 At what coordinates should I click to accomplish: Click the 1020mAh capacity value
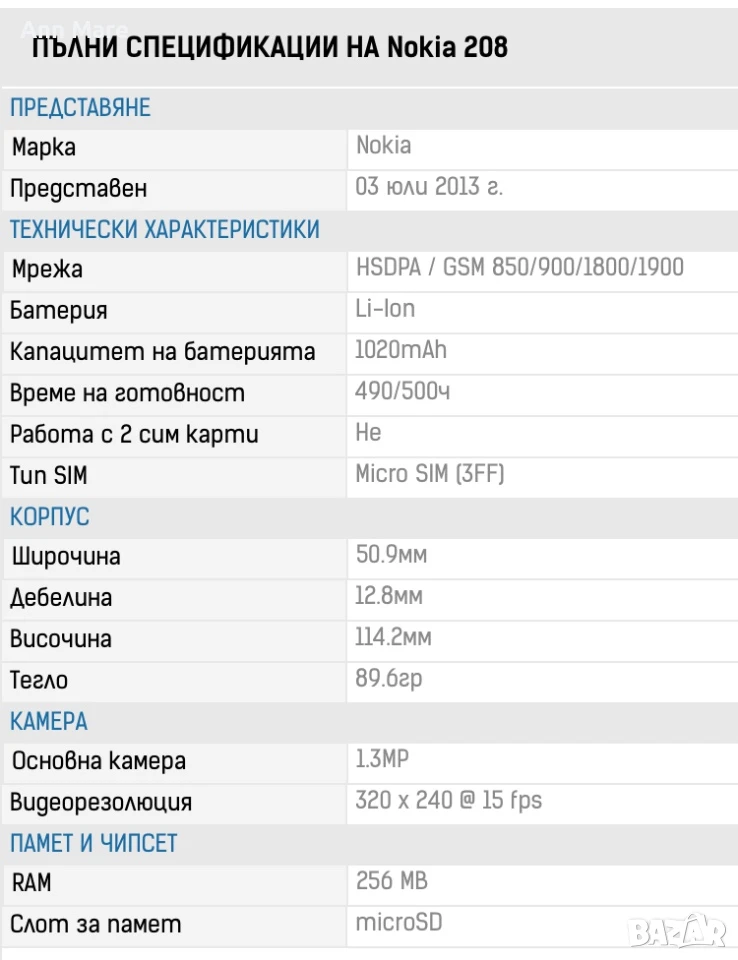tap(401, 350)
